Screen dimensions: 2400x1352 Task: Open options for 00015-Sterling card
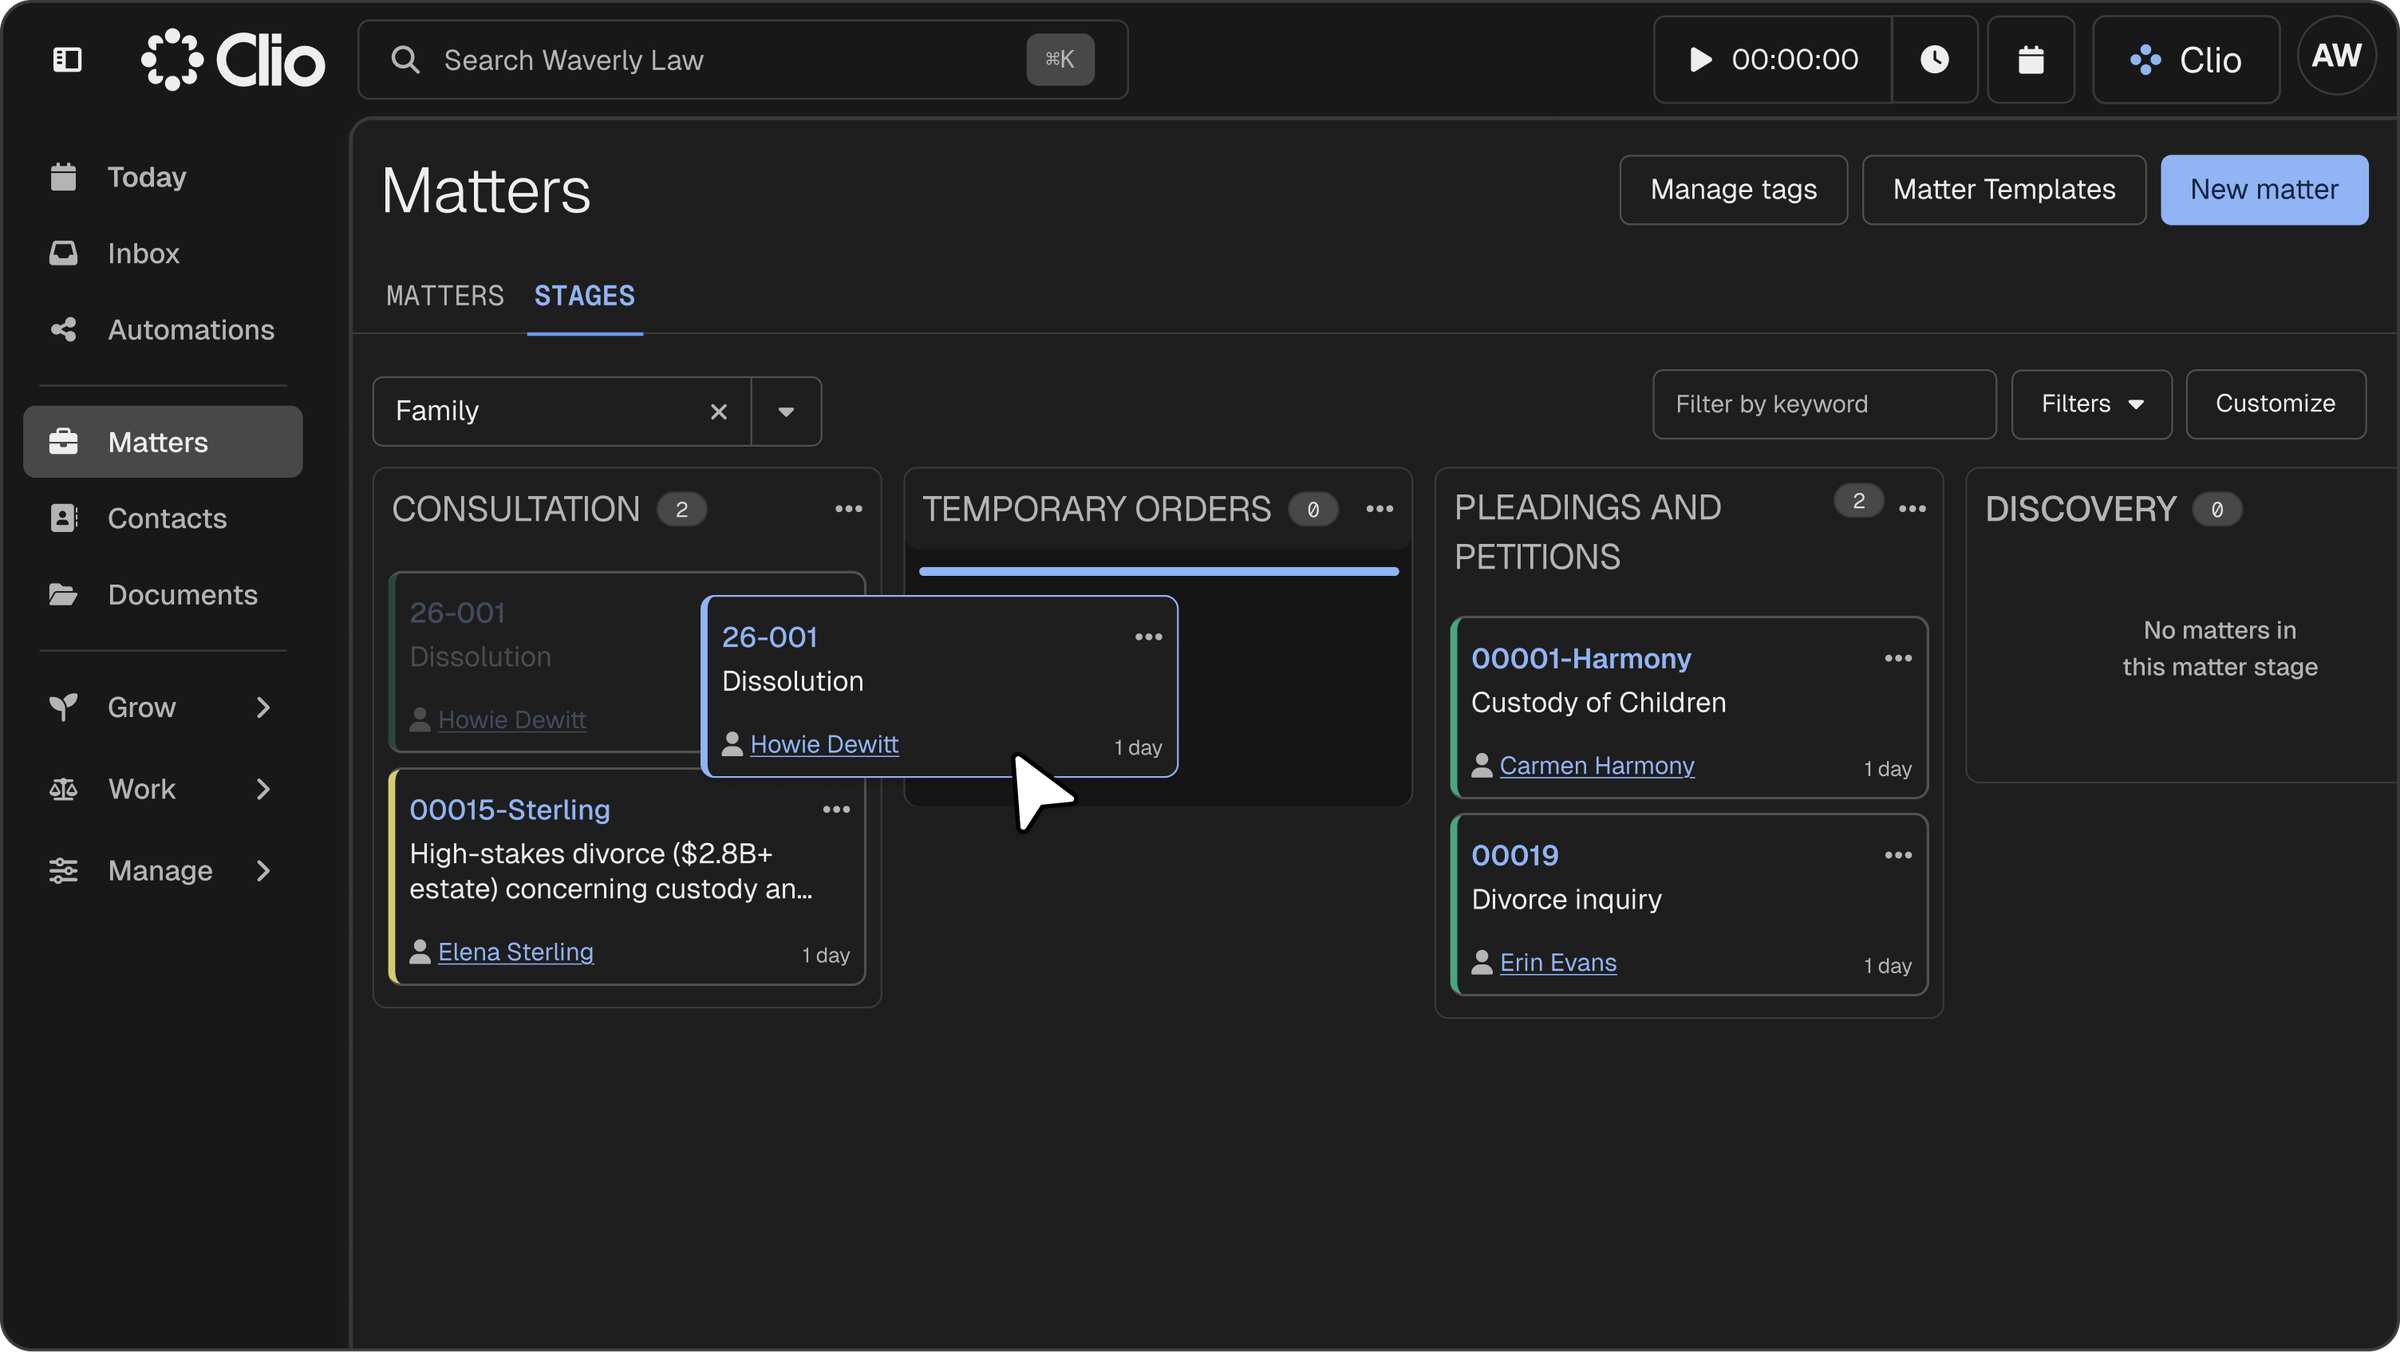[x=836, y=810]
